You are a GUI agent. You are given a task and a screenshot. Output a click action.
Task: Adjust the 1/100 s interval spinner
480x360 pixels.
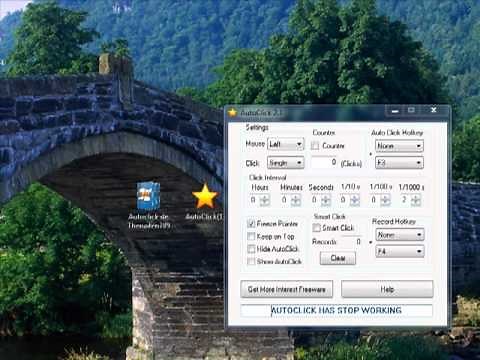[x=385, y=200]
